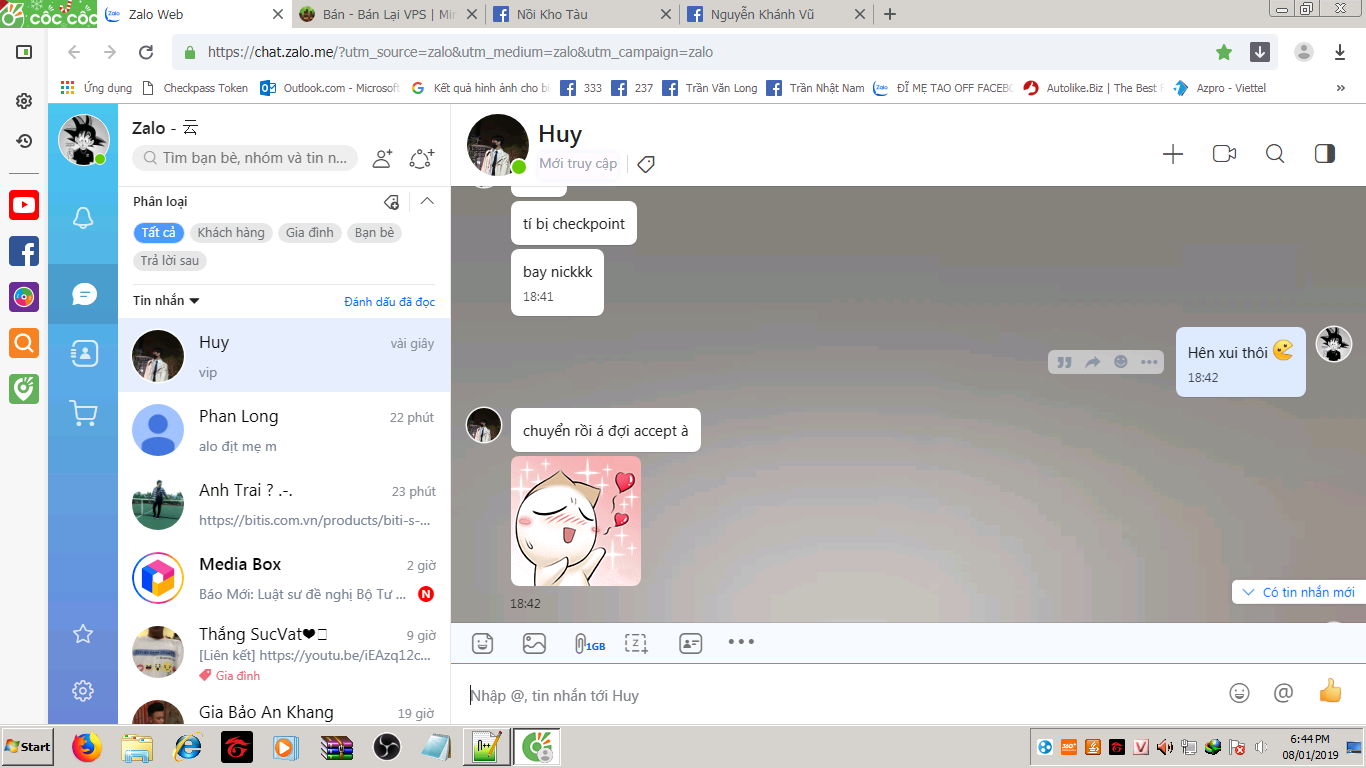Open the Zalo shopping cart

(x=84, y=413)
